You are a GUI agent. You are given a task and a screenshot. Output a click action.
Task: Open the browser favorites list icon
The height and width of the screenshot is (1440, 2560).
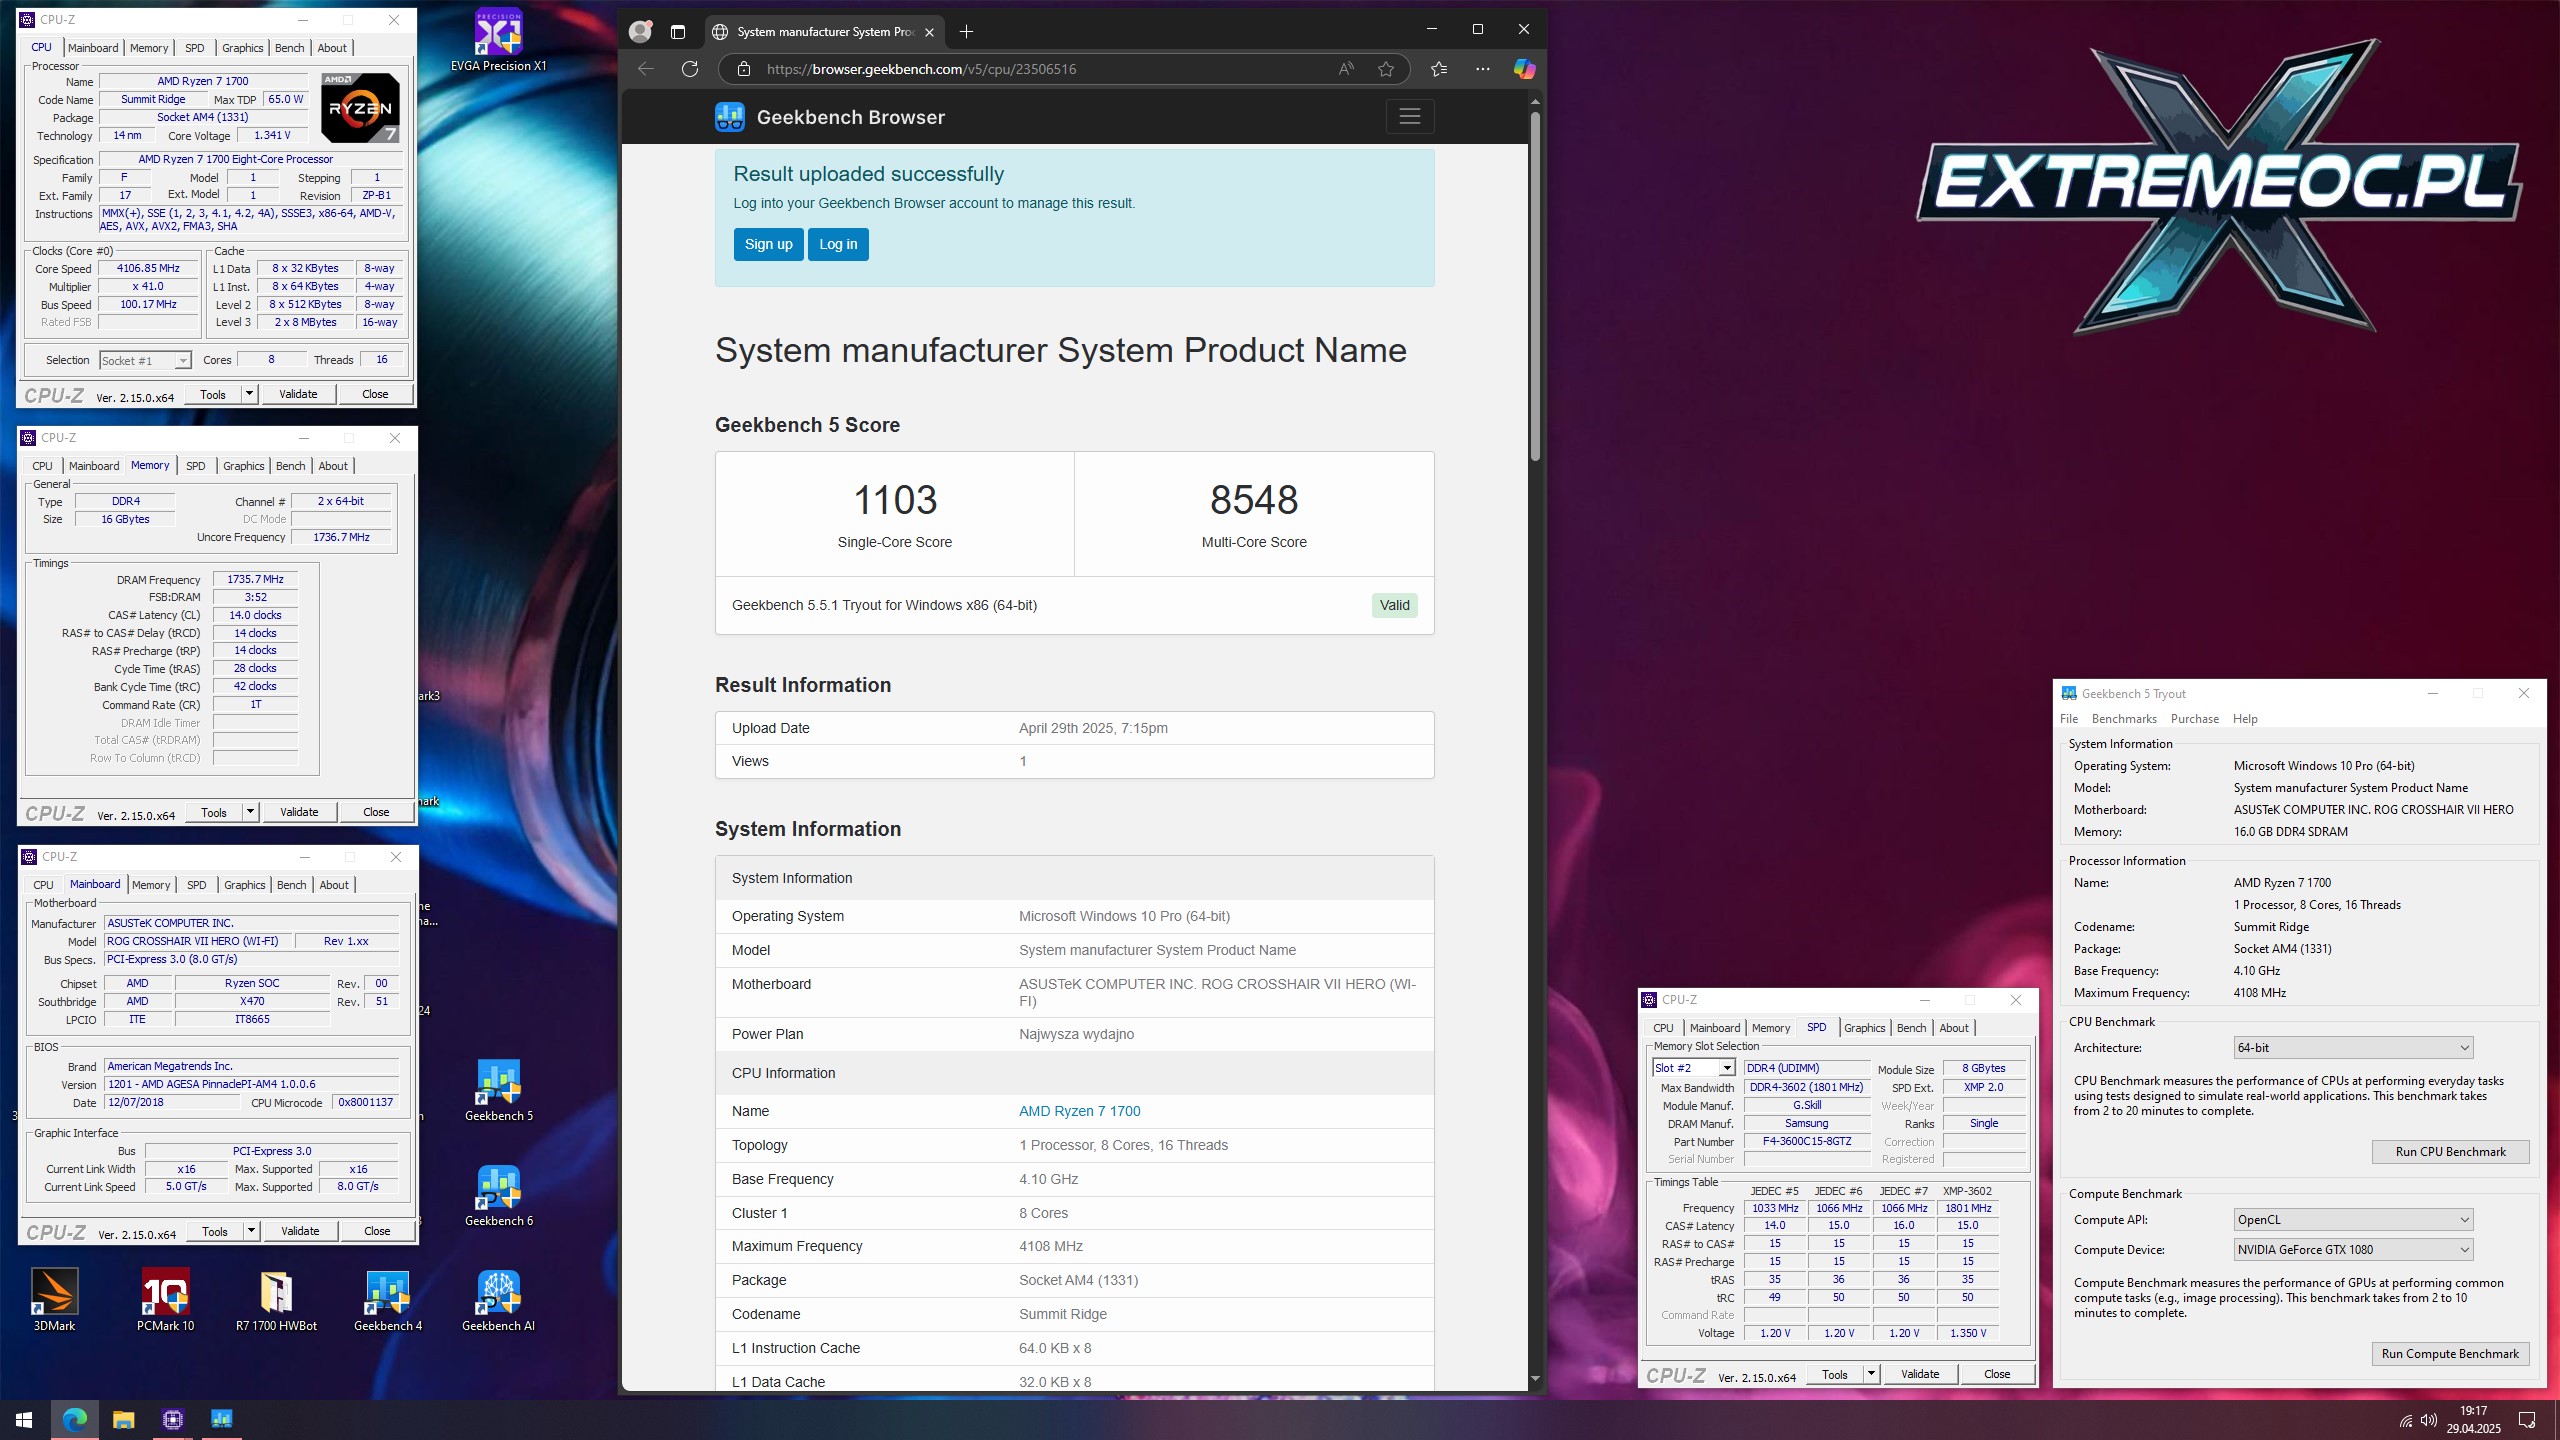(x=1439, y=69)
